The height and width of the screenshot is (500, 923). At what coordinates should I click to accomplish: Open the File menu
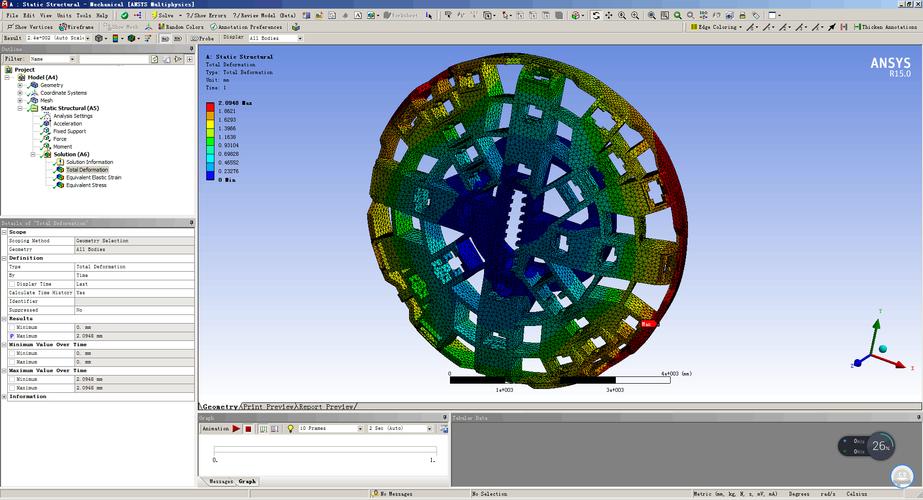(x=12, y=15)
